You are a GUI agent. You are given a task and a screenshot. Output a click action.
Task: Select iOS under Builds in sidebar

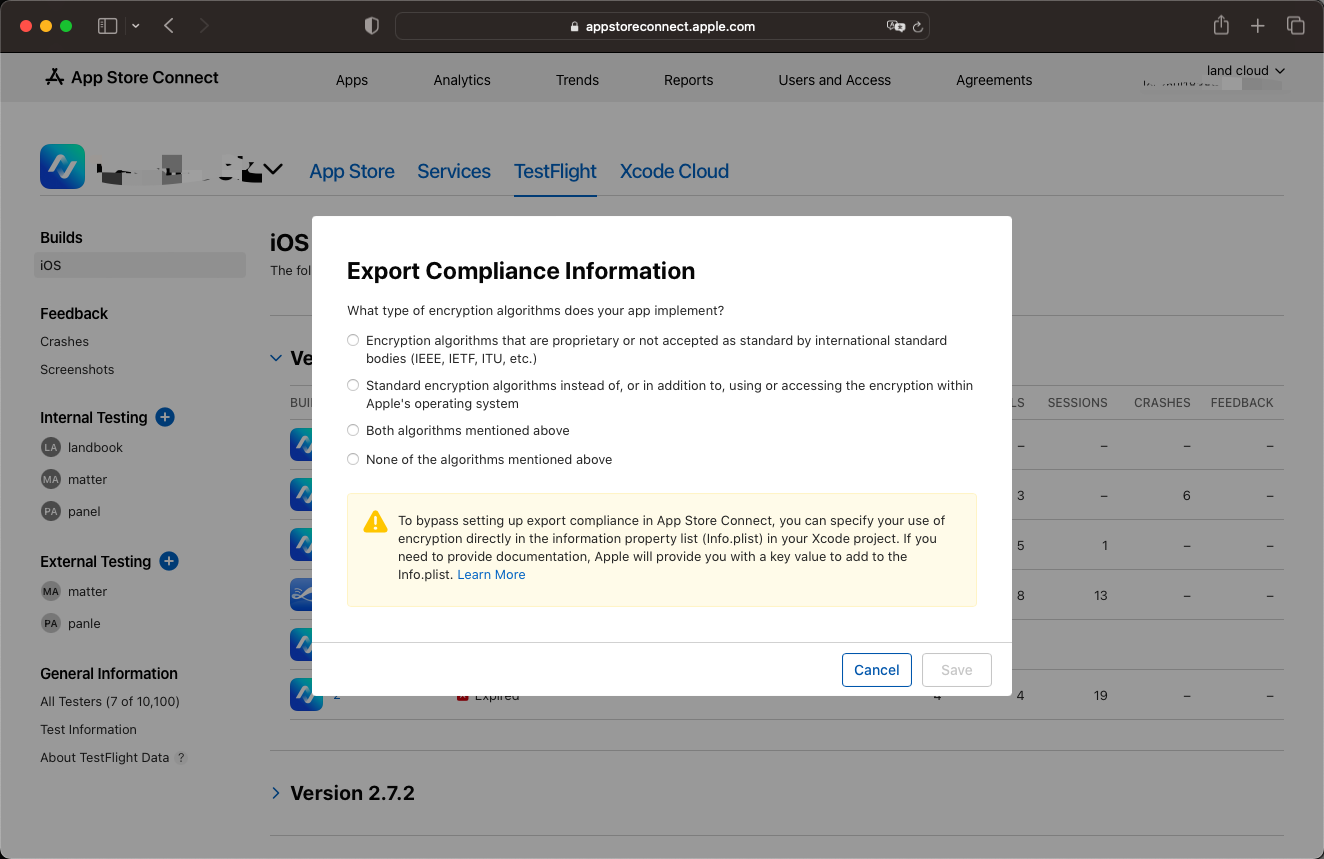tap(140, 265)
